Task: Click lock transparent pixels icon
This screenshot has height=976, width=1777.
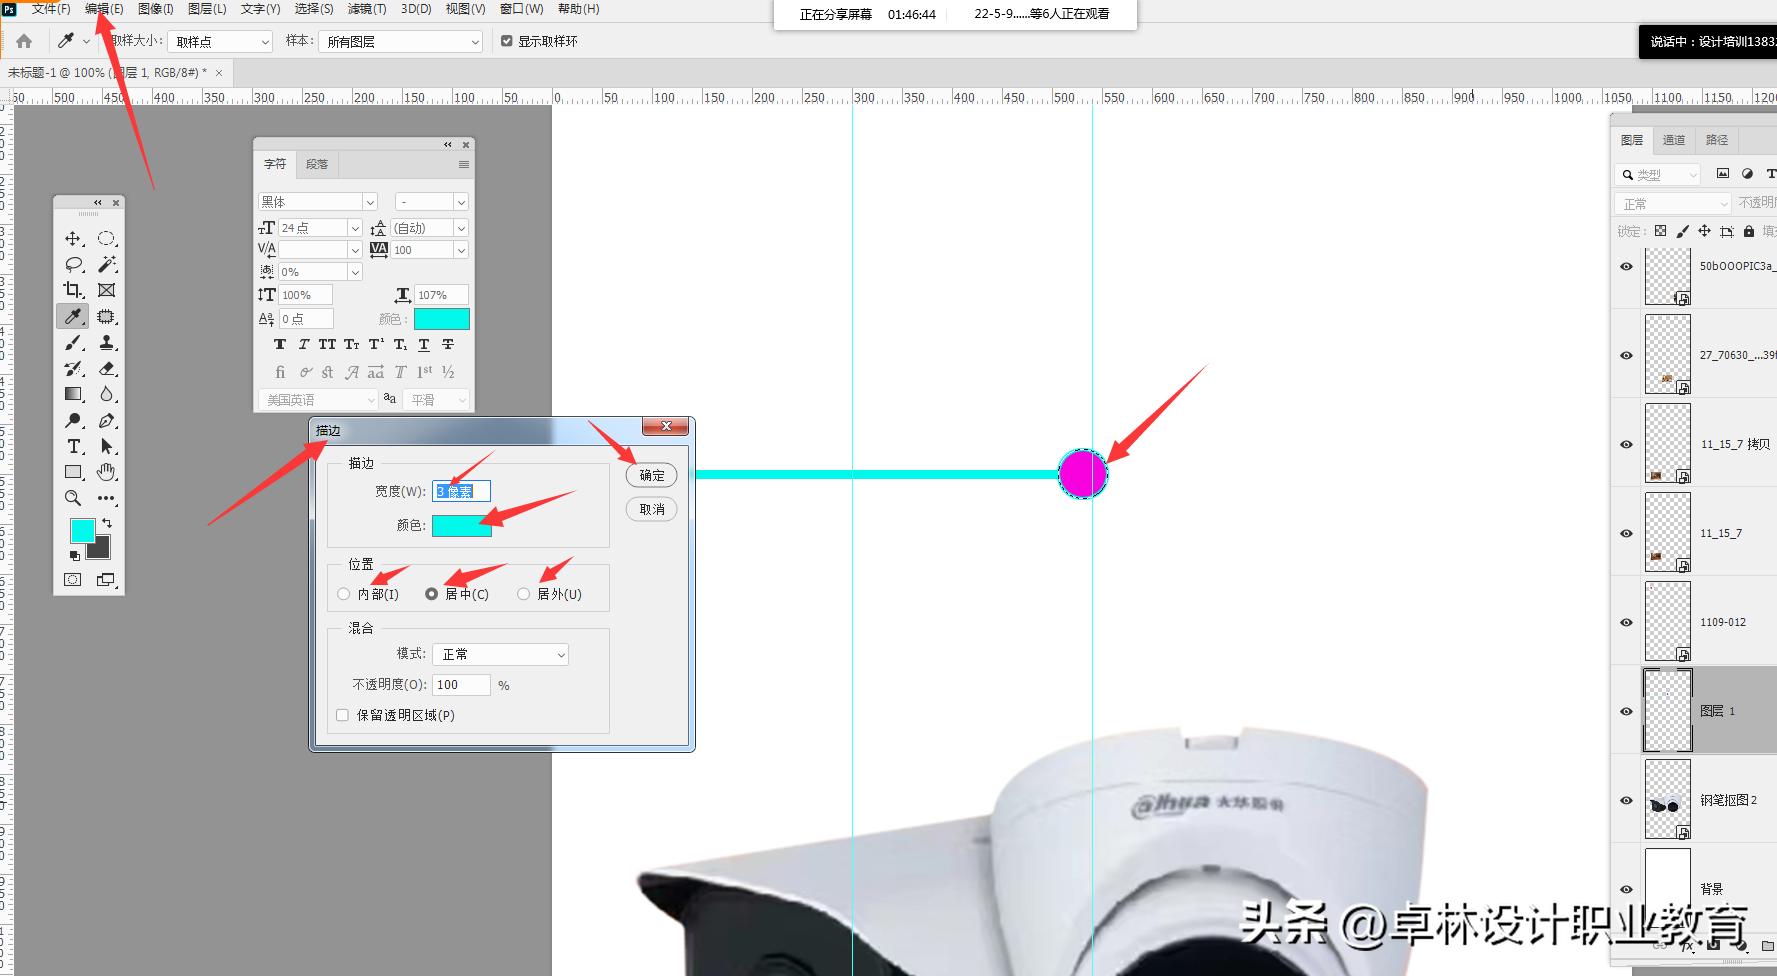Action: pyautogui.click(x=1660, y=231)
